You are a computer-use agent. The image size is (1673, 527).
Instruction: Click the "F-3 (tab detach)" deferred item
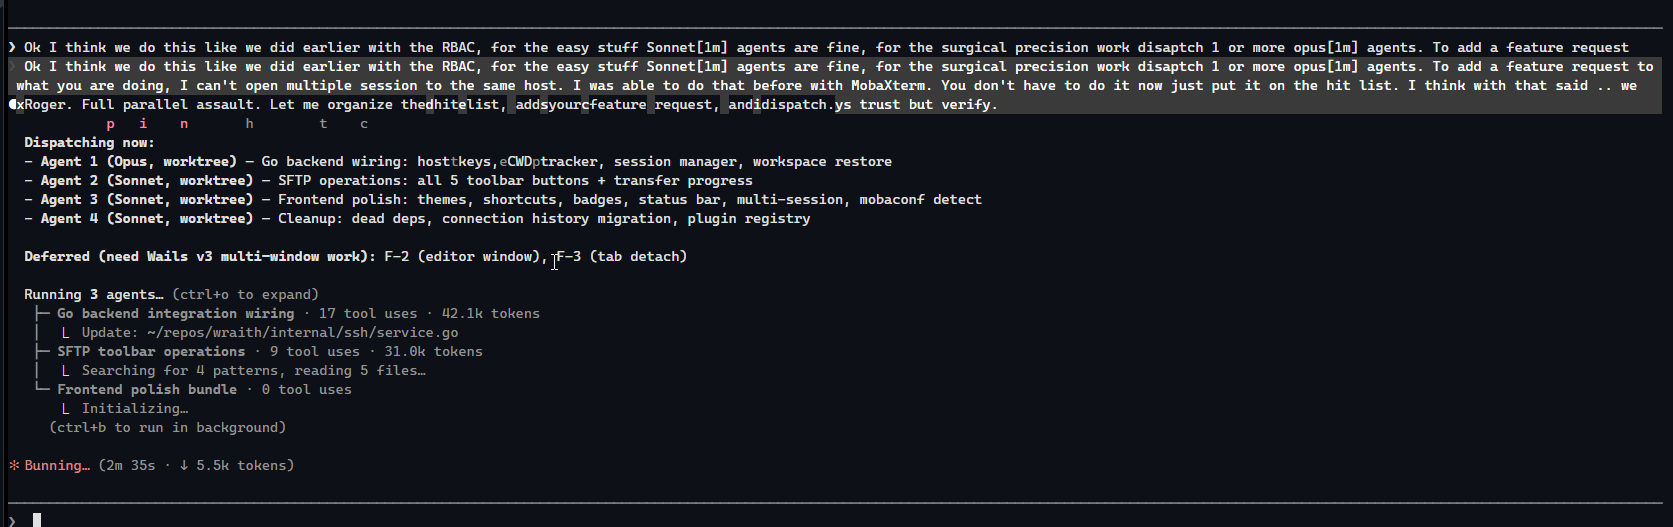621,257
